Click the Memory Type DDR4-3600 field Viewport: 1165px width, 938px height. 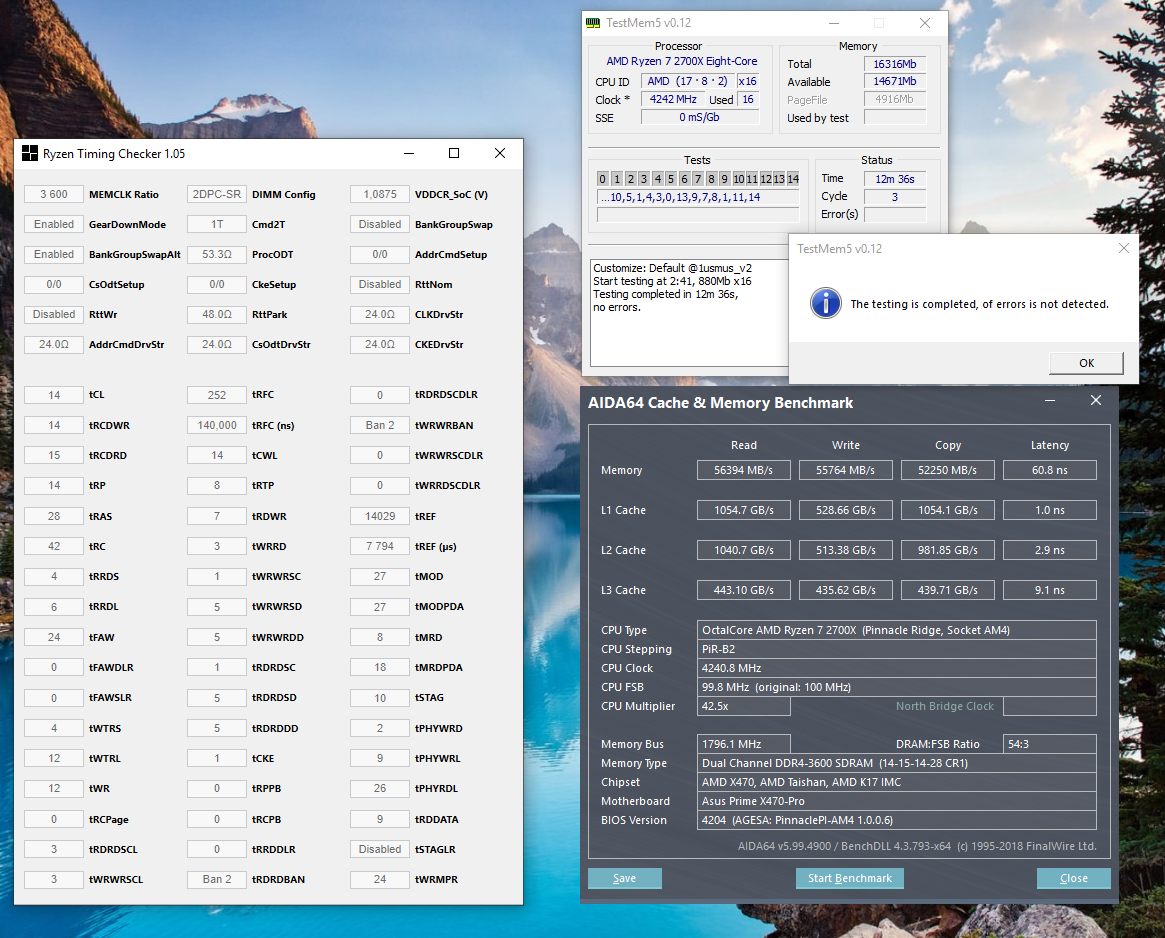coord(897,763)
